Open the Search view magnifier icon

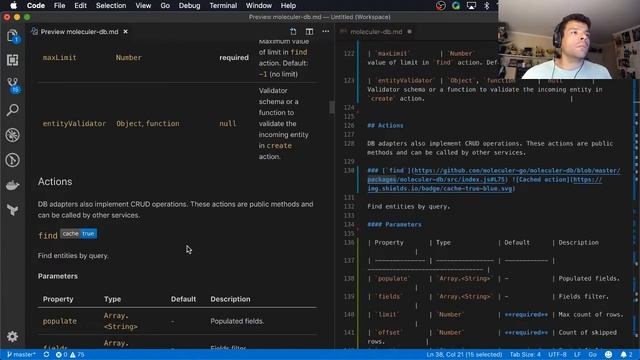point(13,110)
